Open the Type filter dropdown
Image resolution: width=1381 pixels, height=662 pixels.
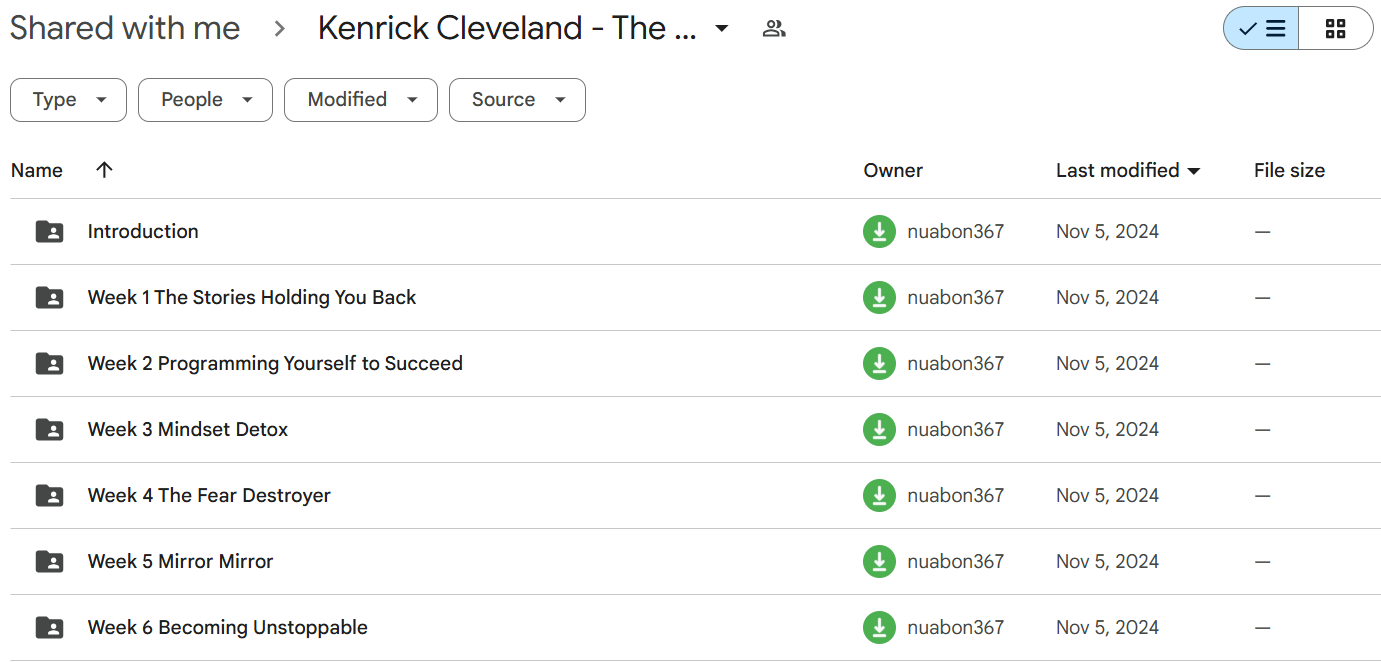(x=68, y=100)
